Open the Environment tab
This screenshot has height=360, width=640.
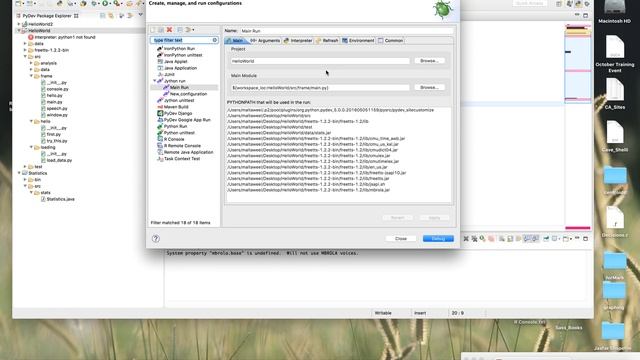358,40
